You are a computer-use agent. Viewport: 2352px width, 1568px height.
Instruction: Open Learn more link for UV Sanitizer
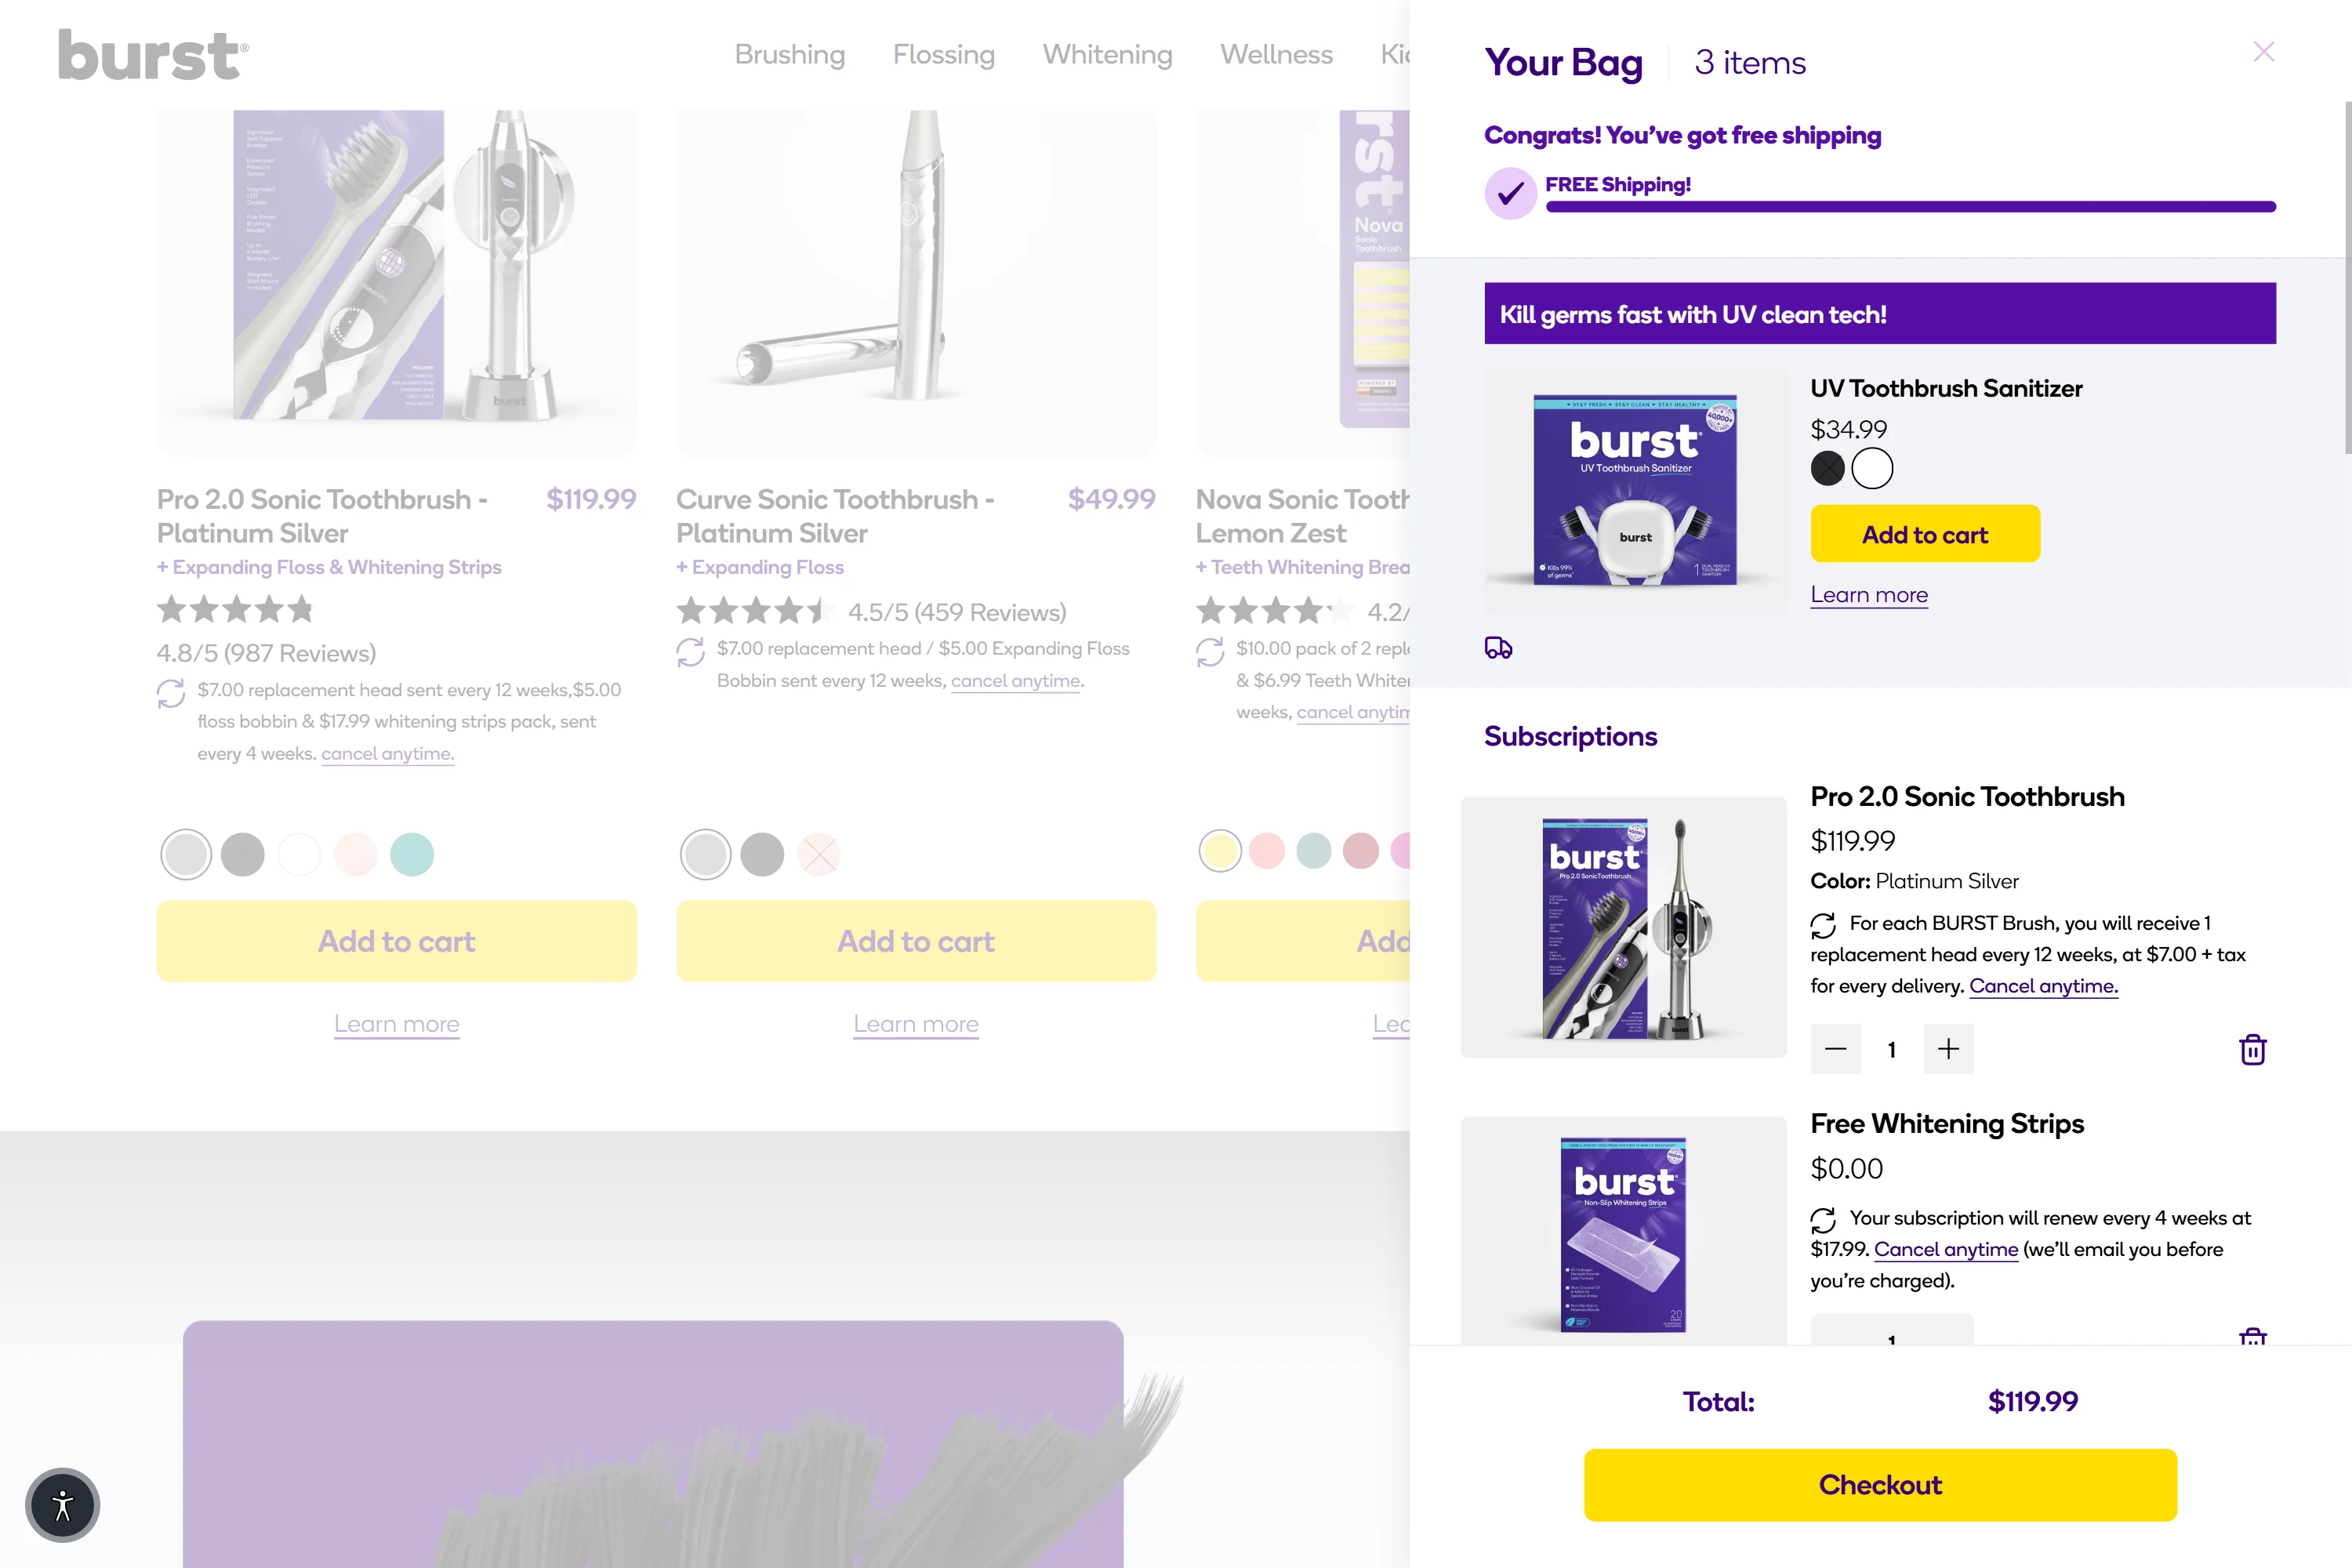[1869, 595]
